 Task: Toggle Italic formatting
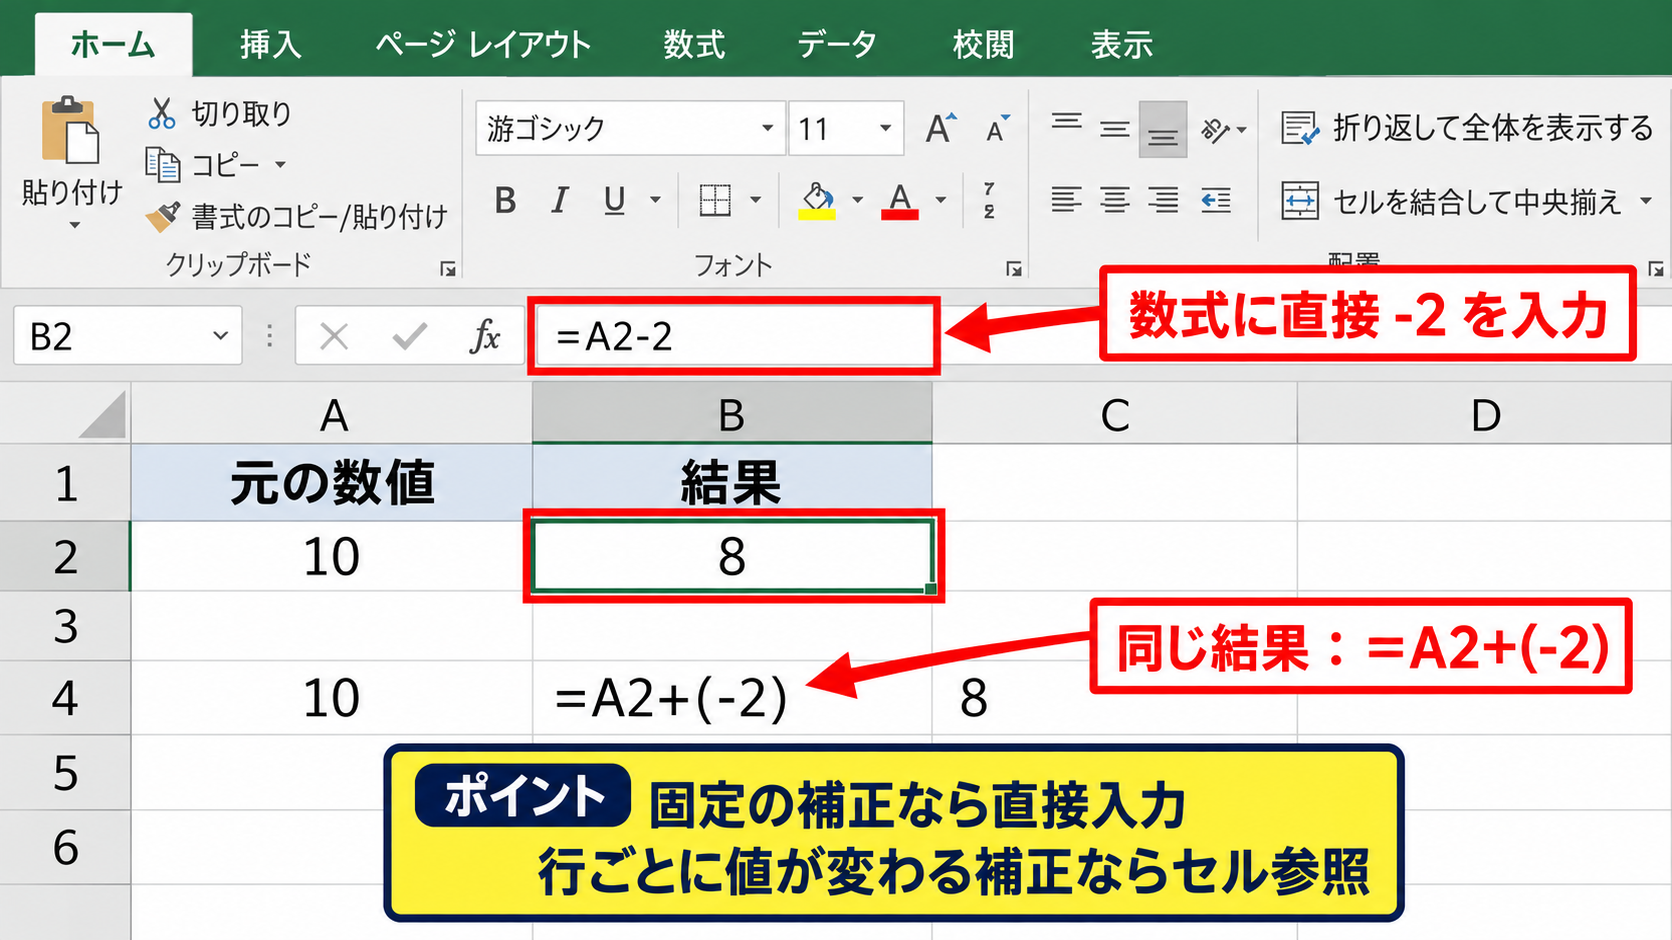(560, 201)
